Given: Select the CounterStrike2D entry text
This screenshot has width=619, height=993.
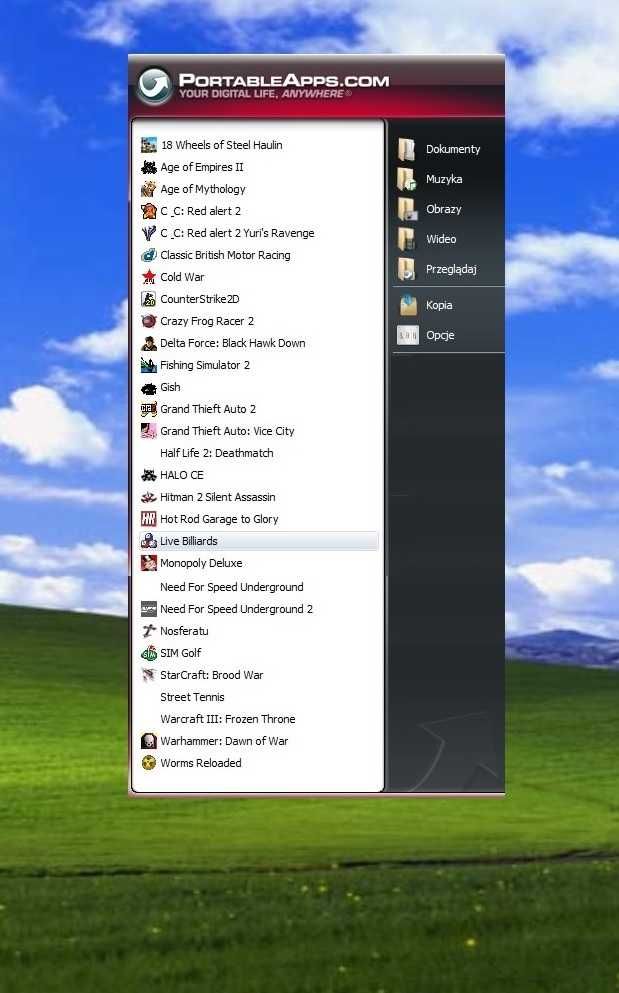Looking at the screenshot, I should point(200,299).
